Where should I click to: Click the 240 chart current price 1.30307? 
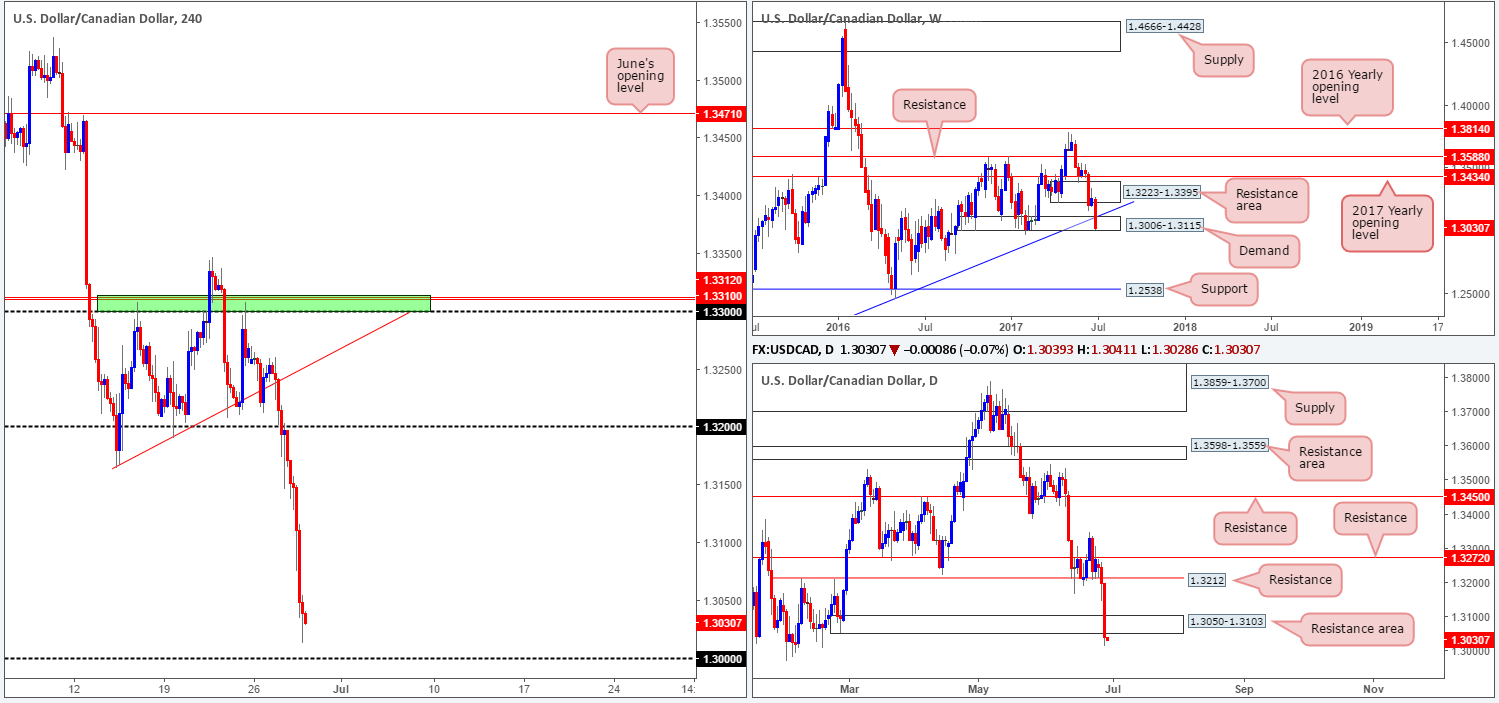coord(720,623)
